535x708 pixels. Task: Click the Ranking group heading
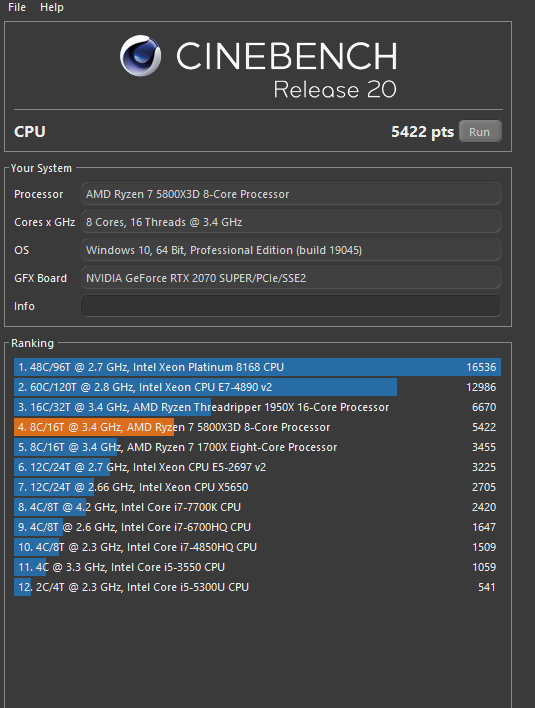[32, 343]
